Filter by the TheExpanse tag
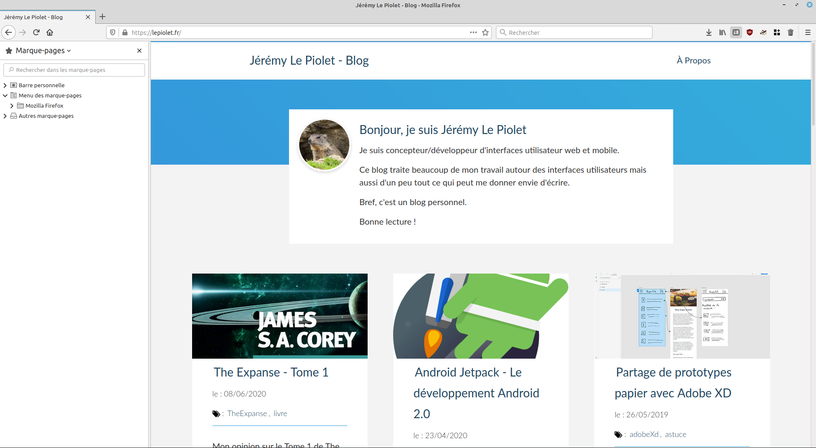816x448 pixels. click(x=247, y=414)
